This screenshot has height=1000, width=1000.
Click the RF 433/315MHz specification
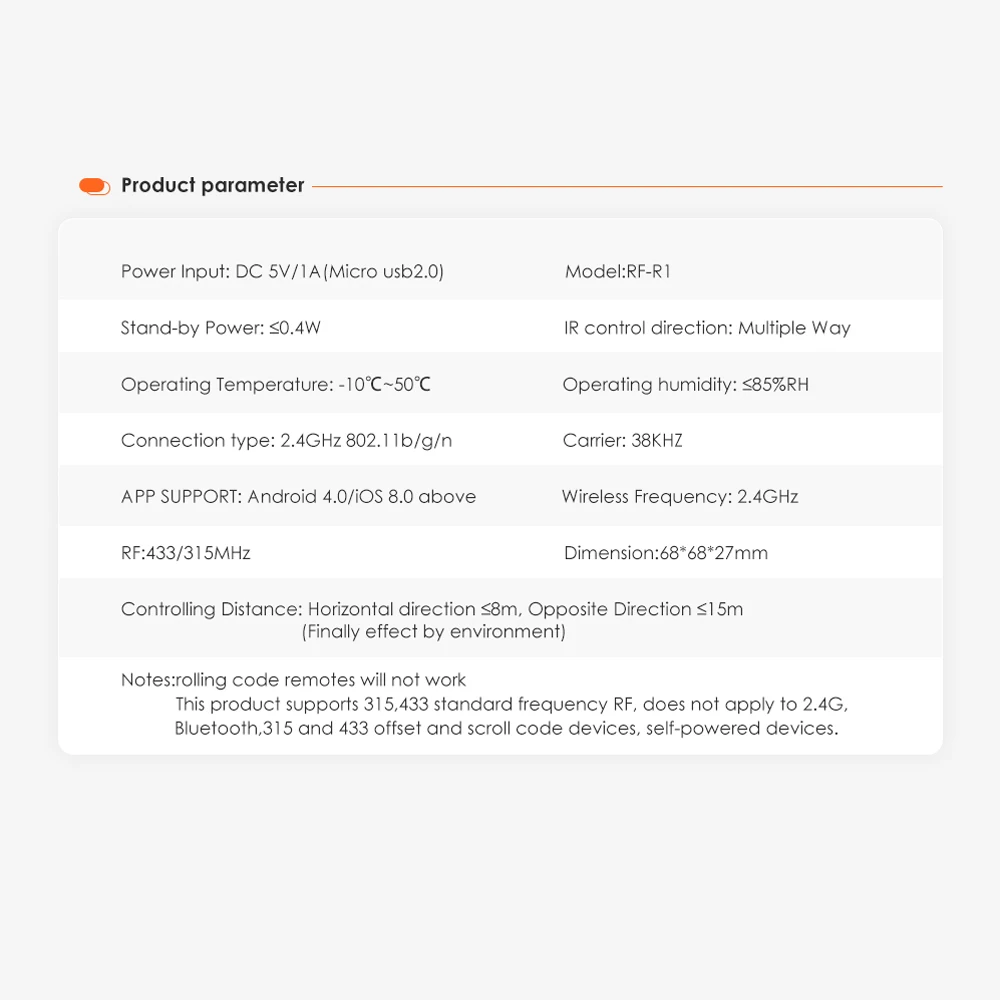pos(186,553)
